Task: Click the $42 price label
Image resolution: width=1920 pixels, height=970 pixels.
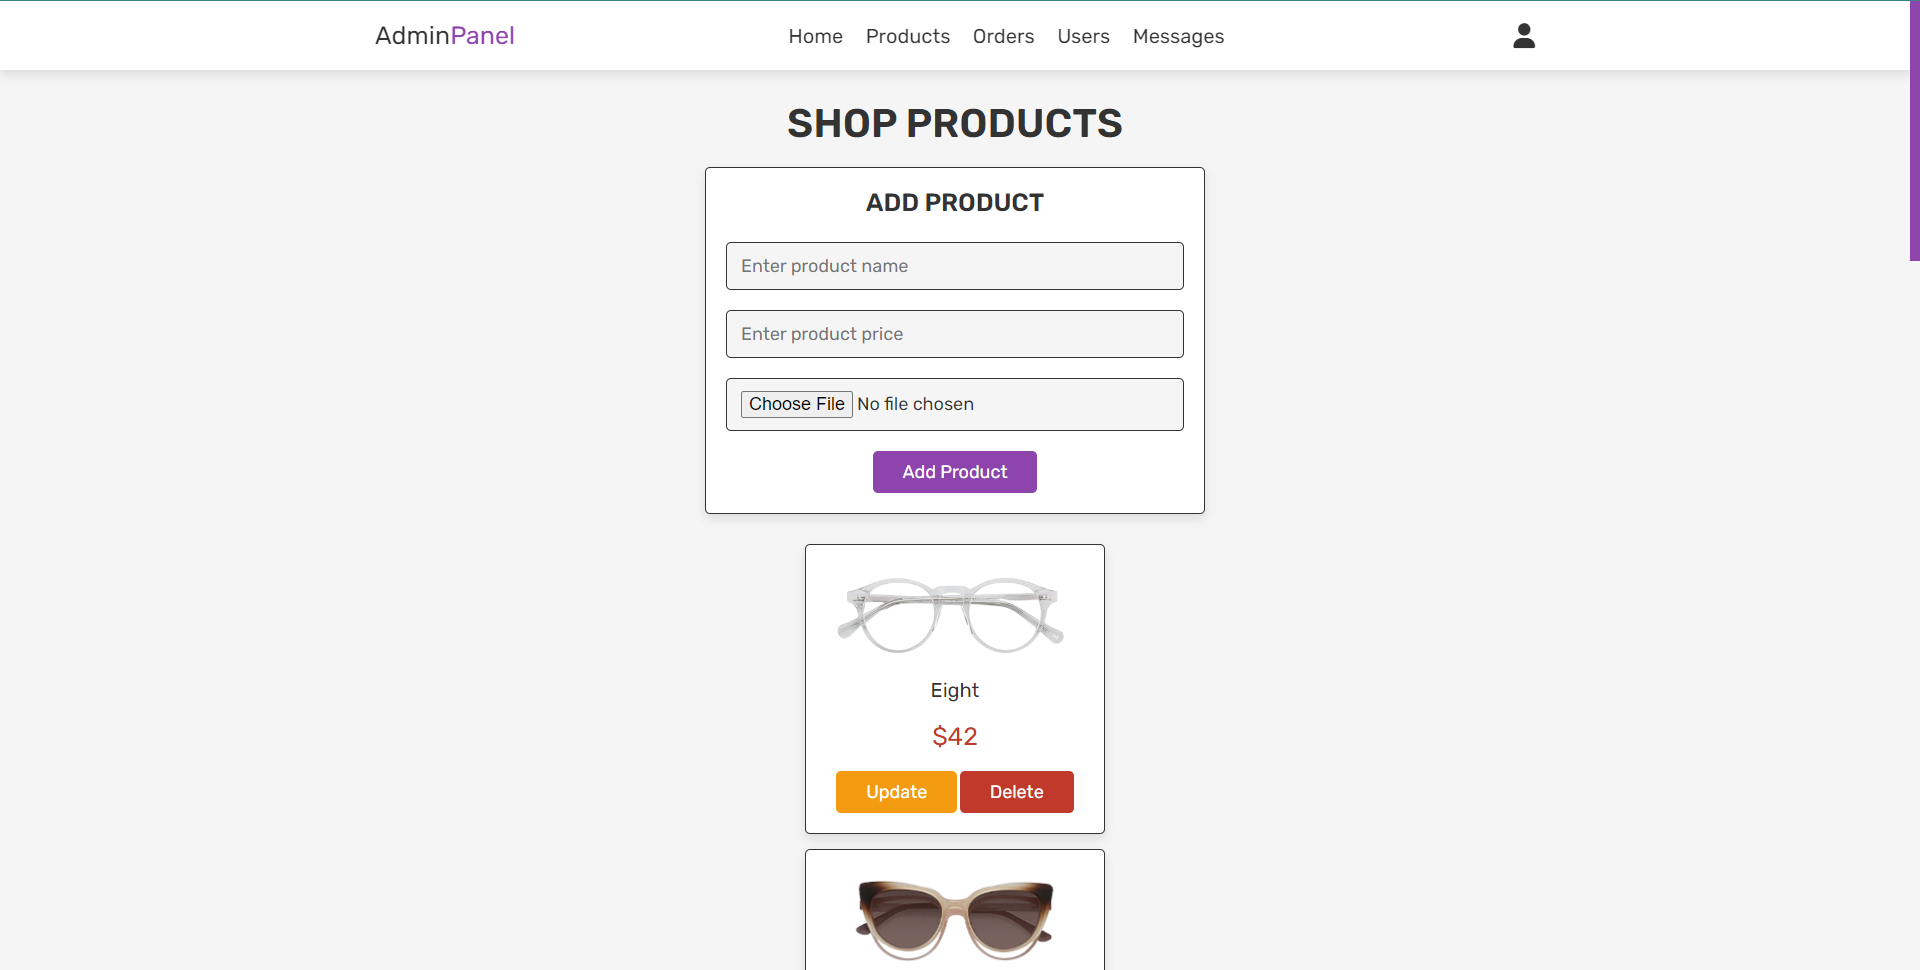Action: pos(954,736)
